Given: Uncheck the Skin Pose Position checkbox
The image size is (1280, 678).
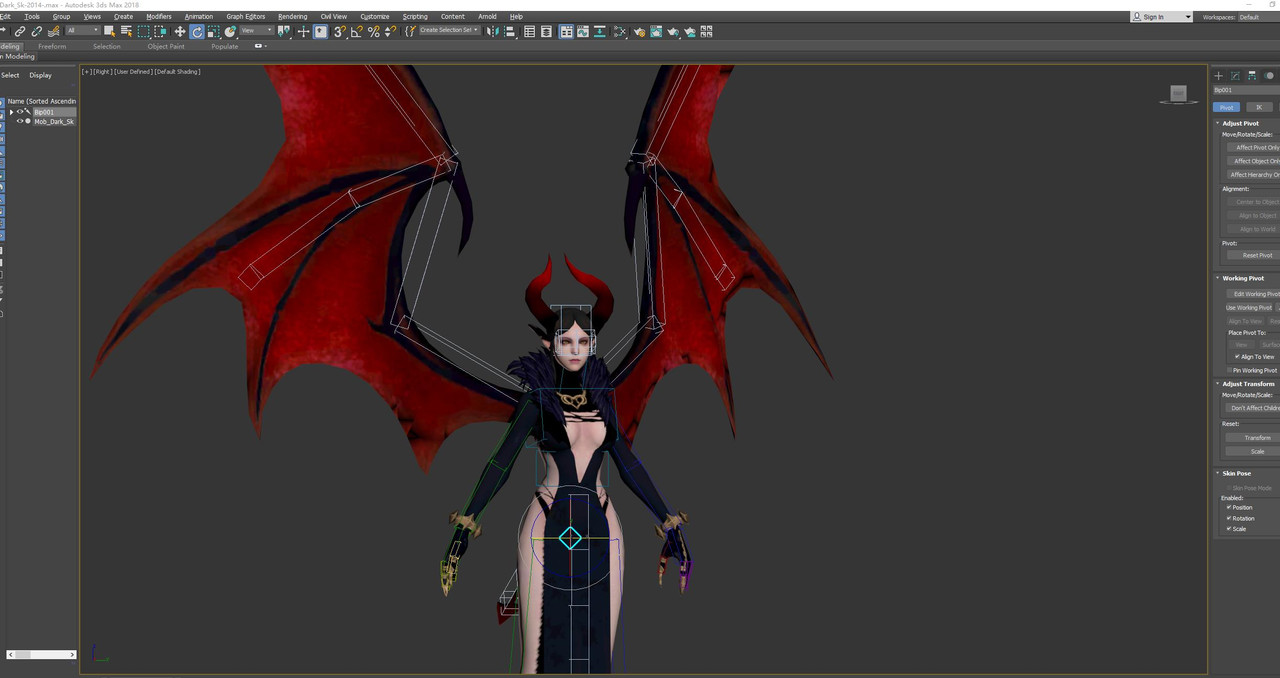Looking at the screenshot, I should coord(1229,507).
